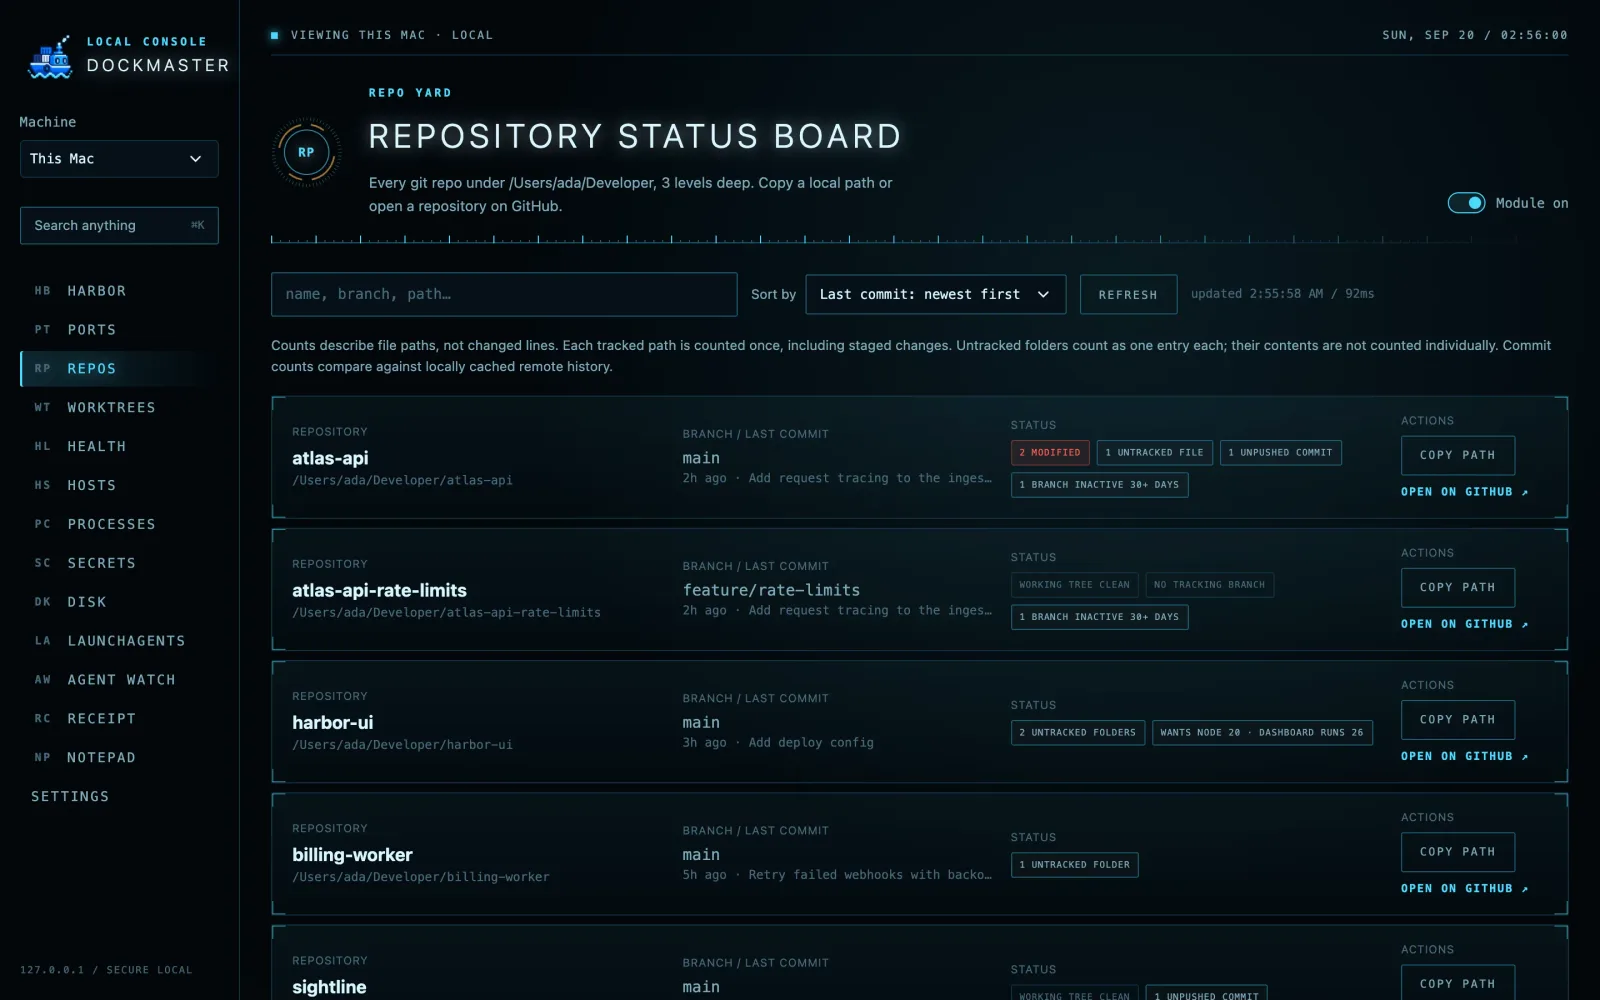This screenshot has width=1600, height=1000.
Task: Click the Dockmaster ship logo
Action: (50, 57)
